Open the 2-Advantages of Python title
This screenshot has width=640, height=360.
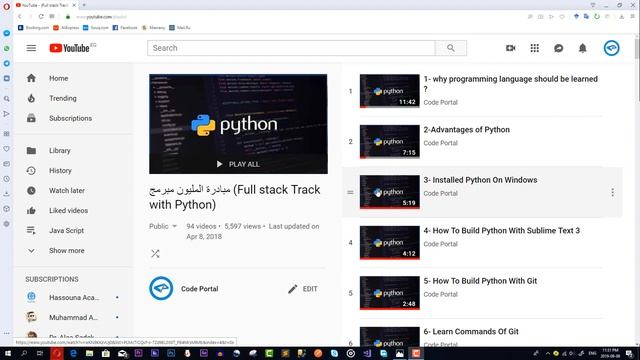[x=467, y=130]
